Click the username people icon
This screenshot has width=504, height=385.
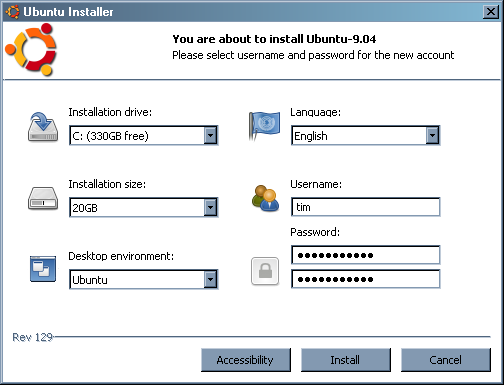pyautogui.click(x=265, y=199)
